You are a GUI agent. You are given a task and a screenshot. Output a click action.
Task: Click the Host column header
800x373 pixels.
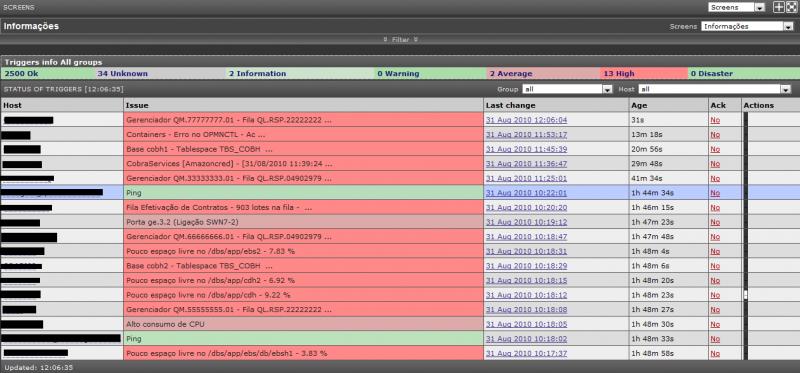(62, 105)
